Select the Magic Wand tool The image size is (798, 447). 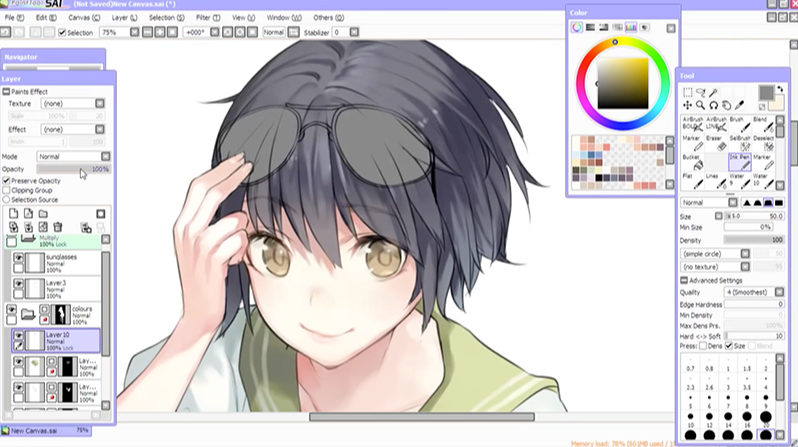(x=714, y=92)
